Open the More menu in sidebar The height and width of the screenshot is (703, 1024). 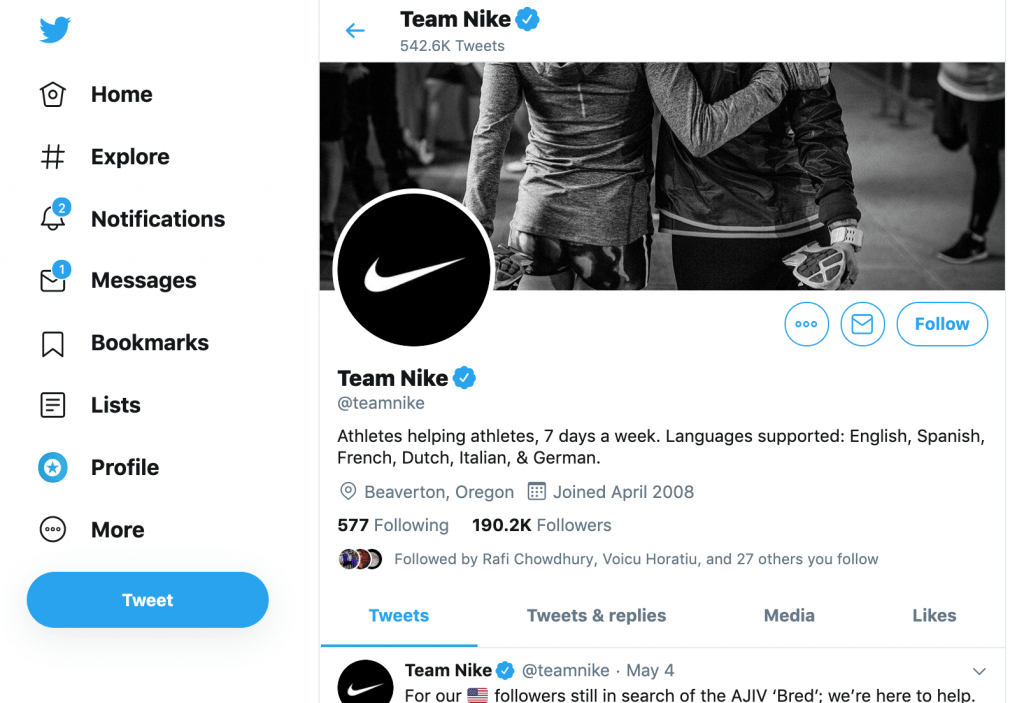(x=53, y=530)
